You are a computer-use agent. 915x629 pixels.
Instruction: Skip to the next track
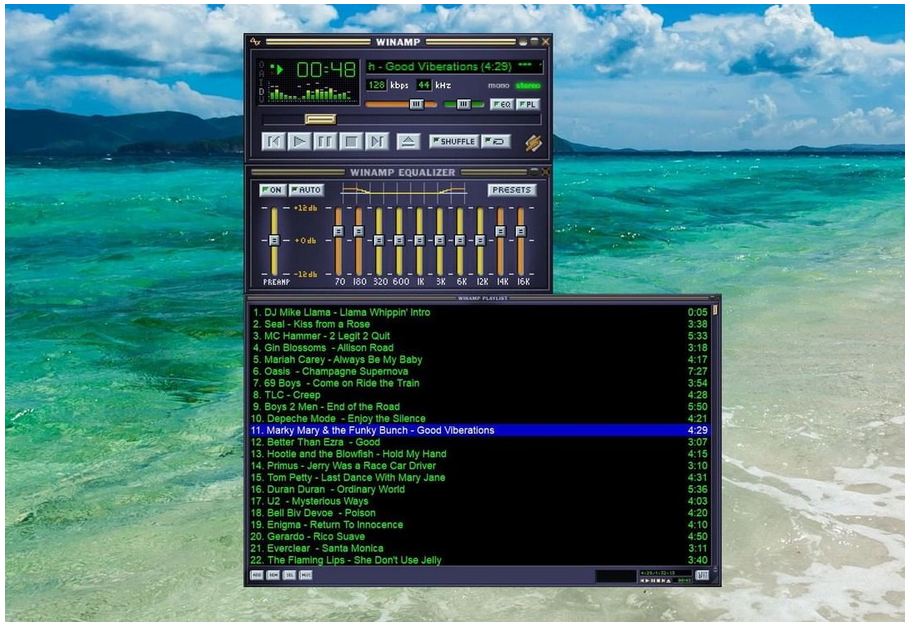[x=376, y=141]
